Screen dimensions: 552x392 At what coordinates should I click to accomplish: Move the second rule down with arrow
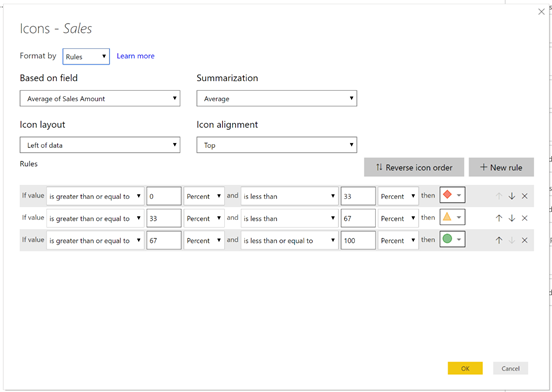pyautogui.click(x=512, y=218)
